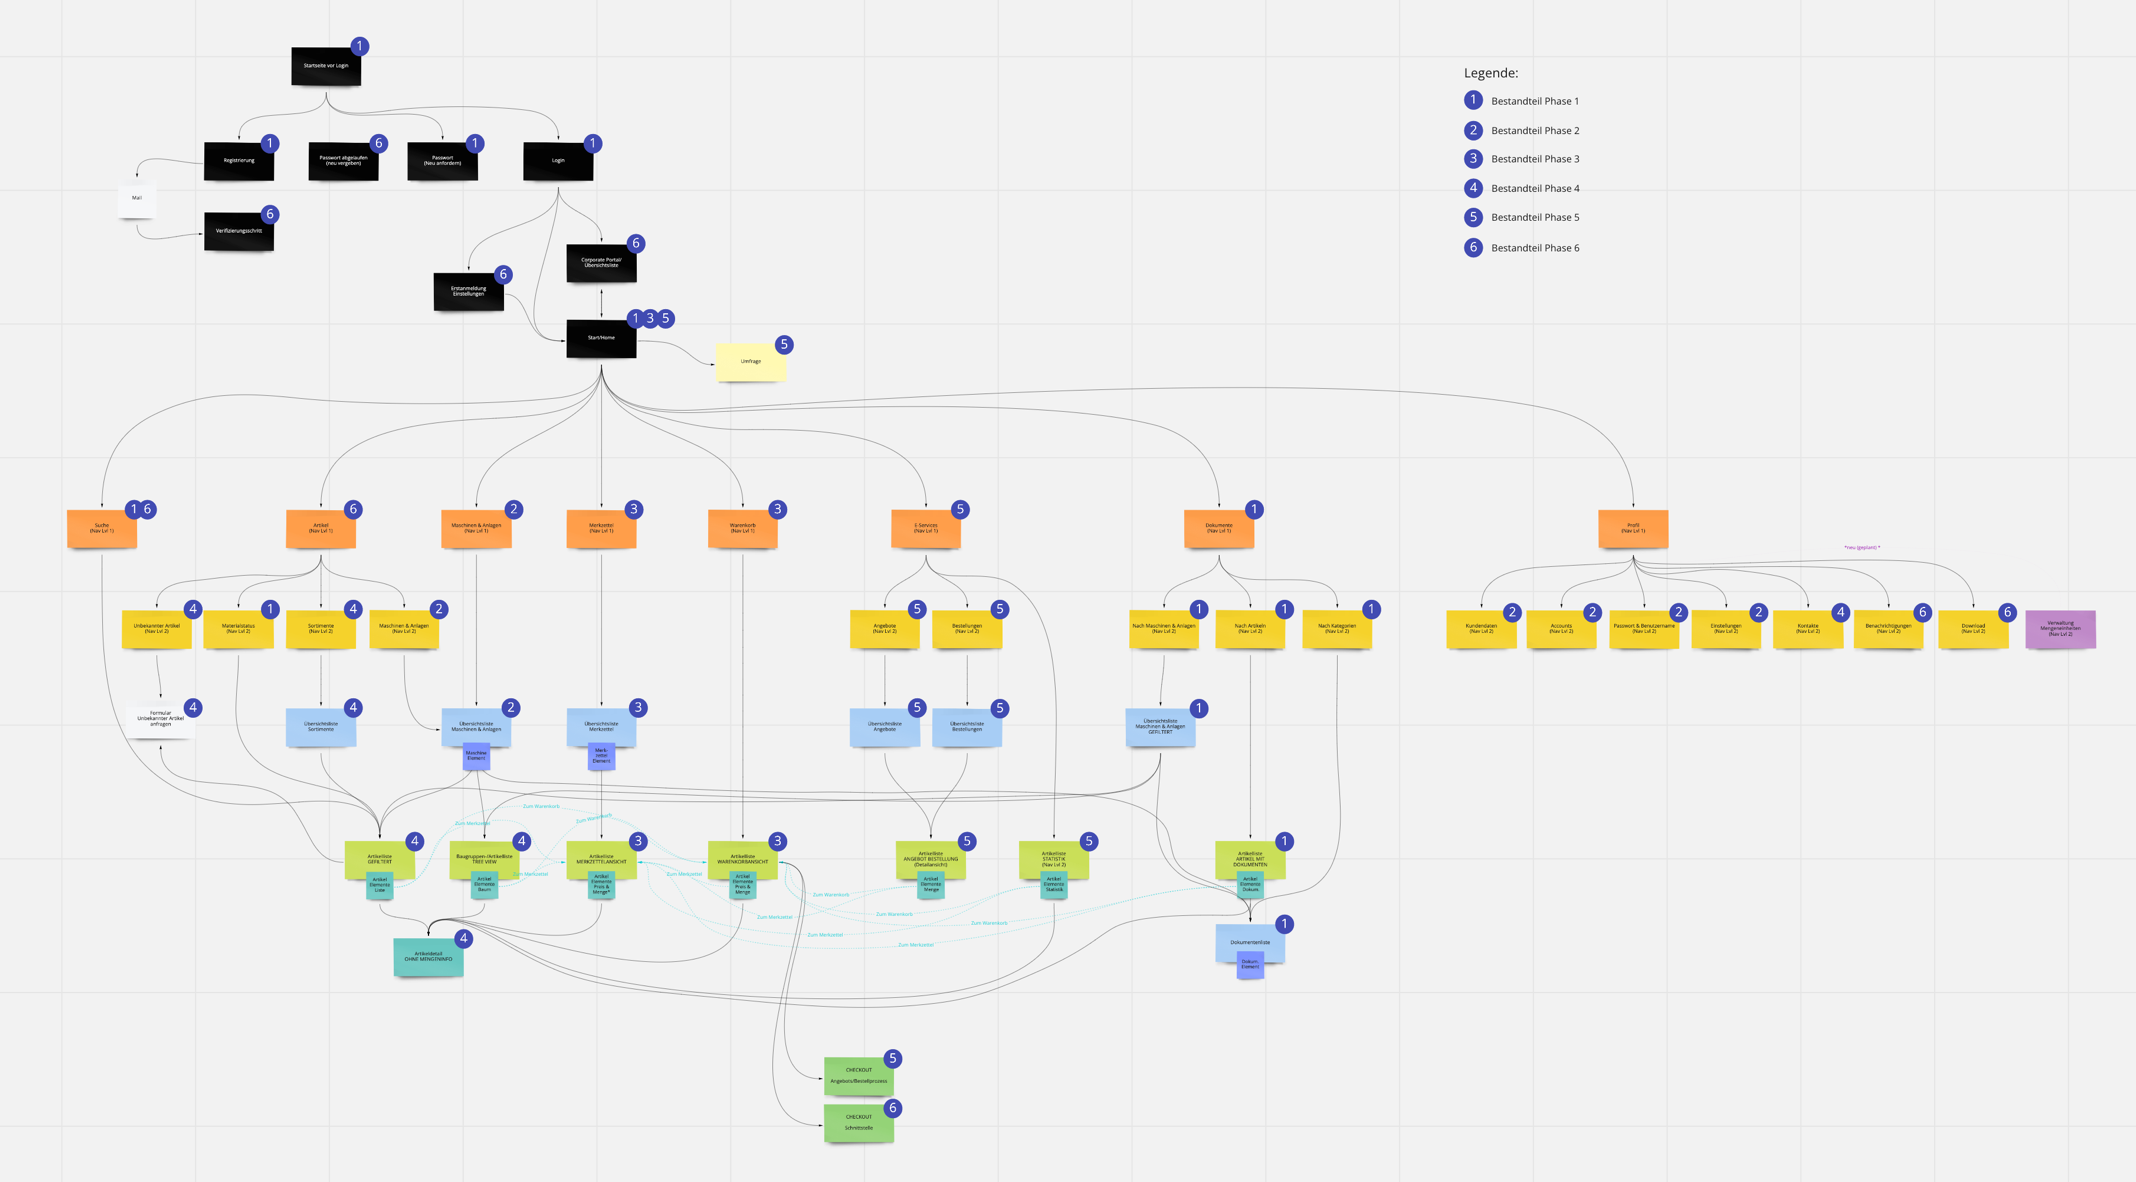Click the yellow Umfrage sticky note
Screen dimensions: 2136x1182
(751, 361)
